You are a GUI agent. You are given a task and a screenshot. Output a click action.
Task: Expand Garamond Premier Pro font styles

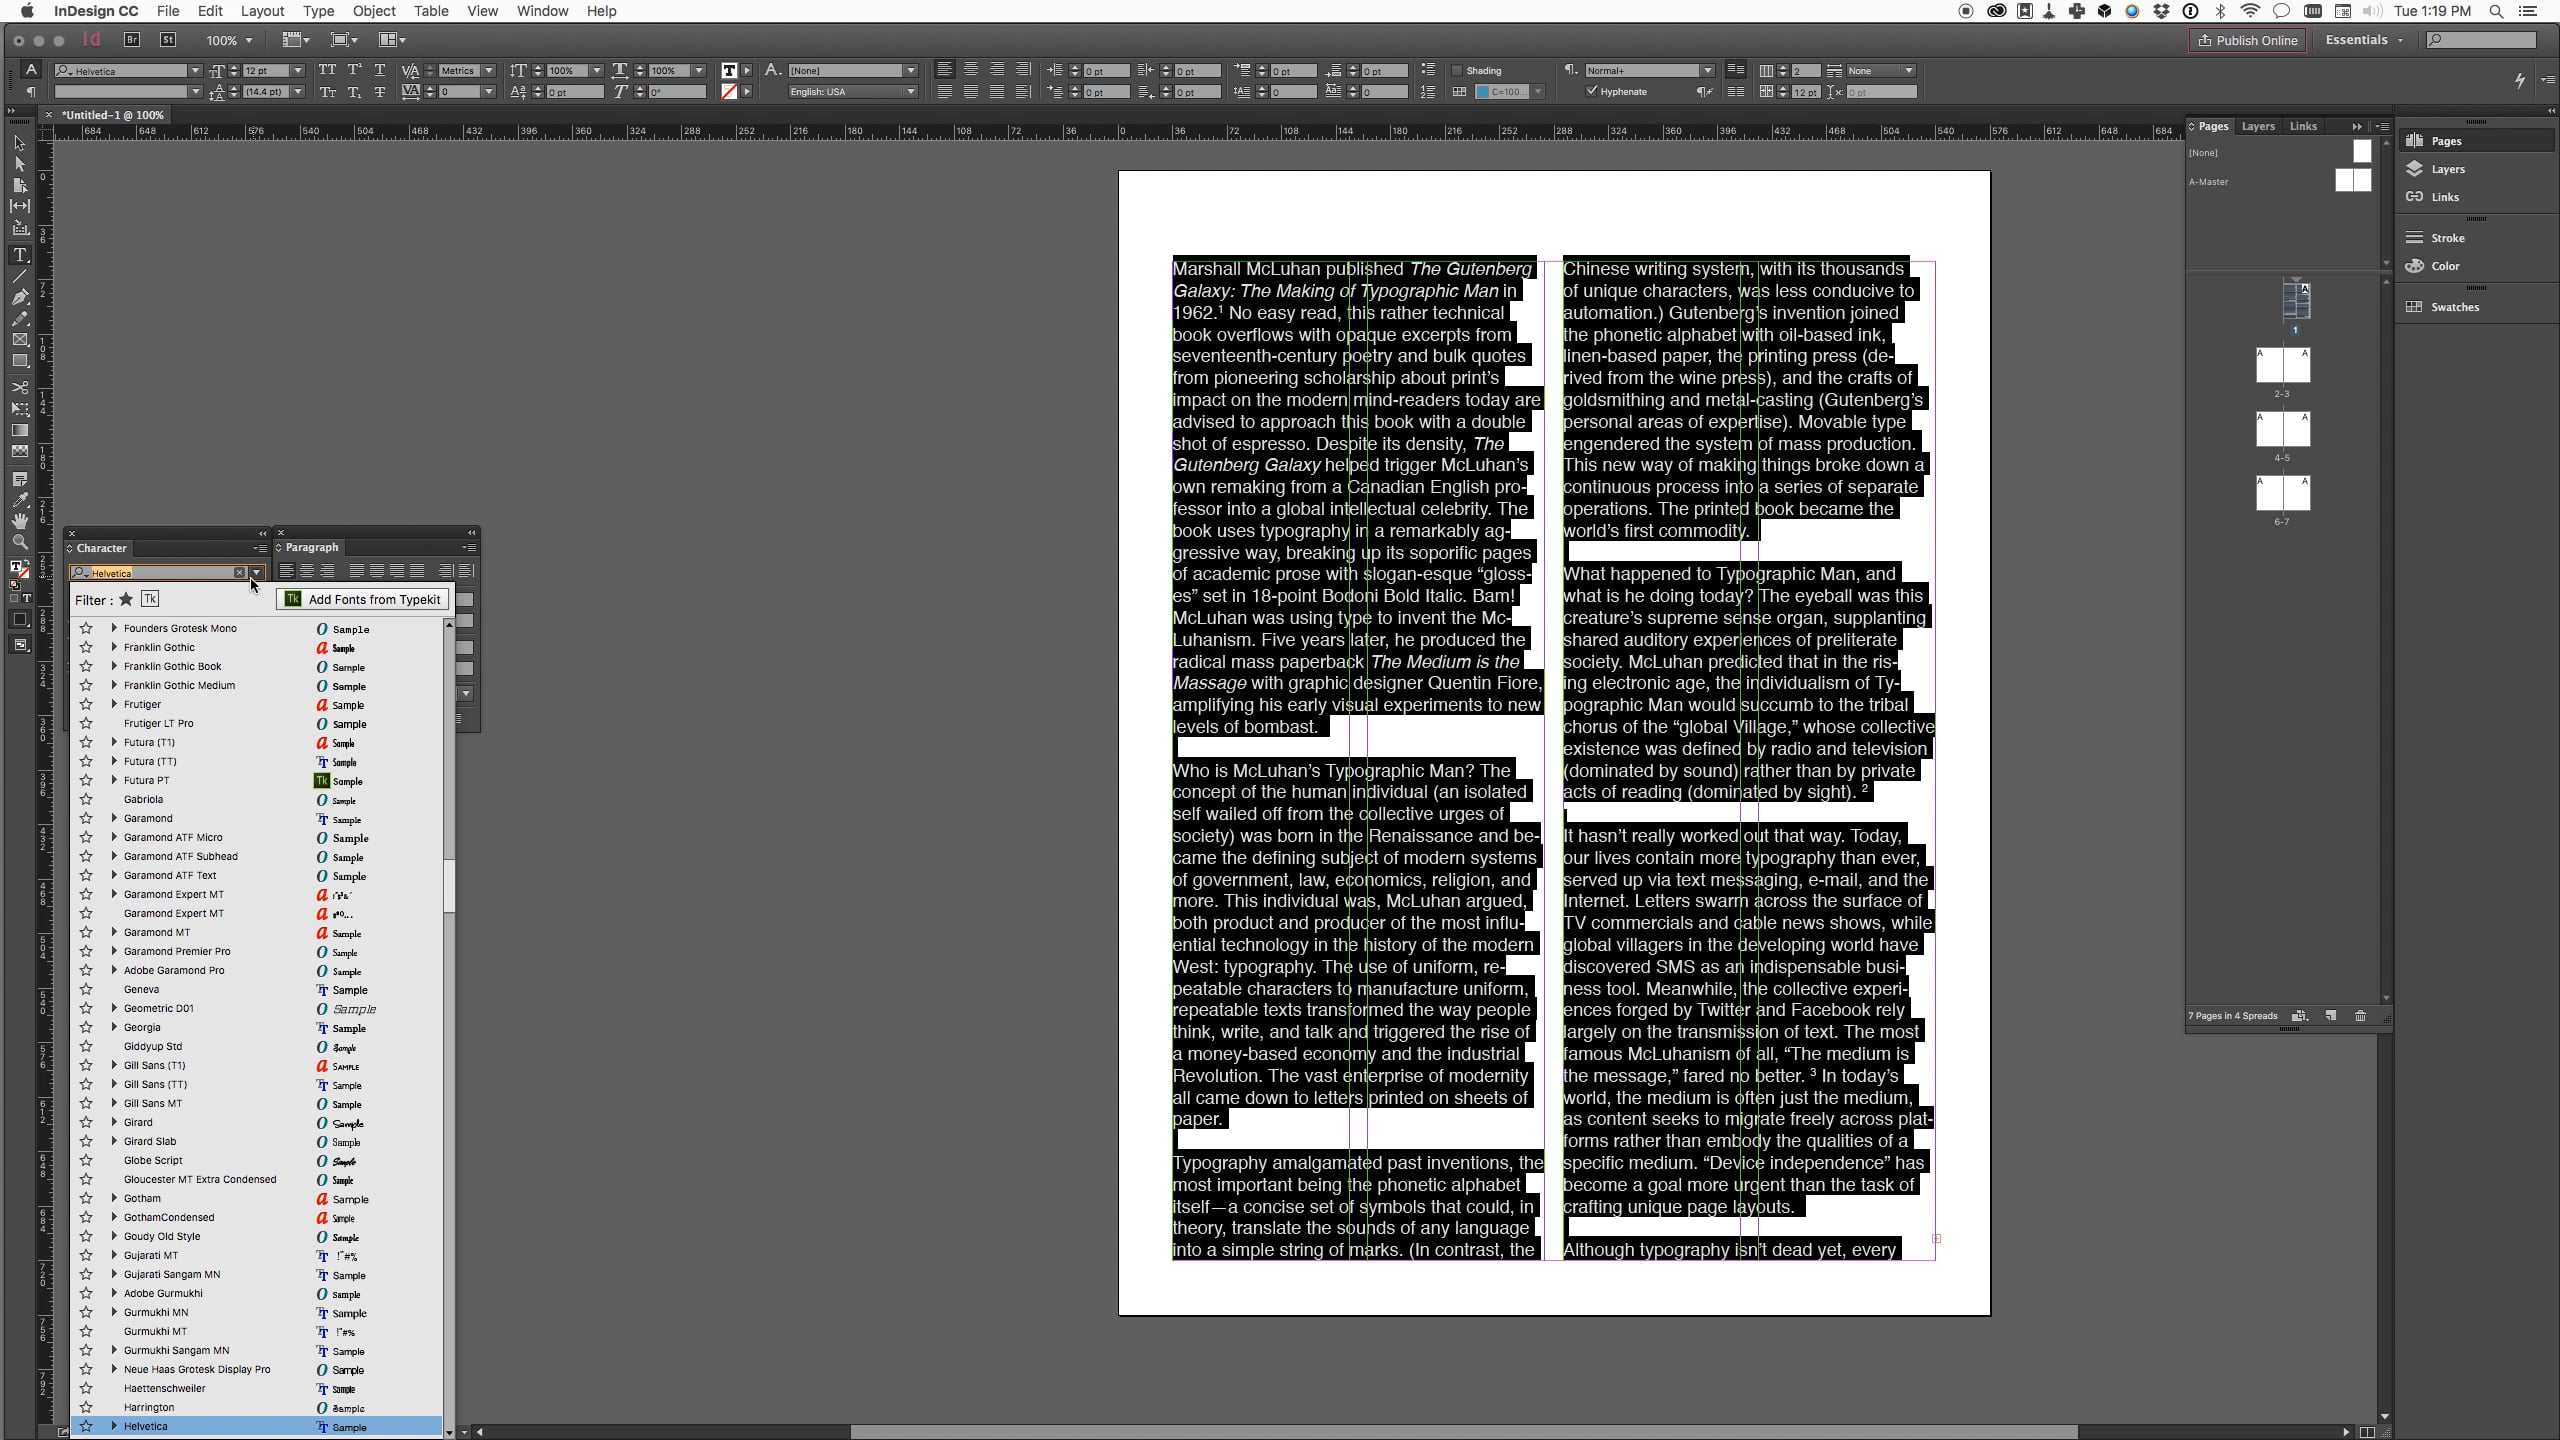(114, 951)
